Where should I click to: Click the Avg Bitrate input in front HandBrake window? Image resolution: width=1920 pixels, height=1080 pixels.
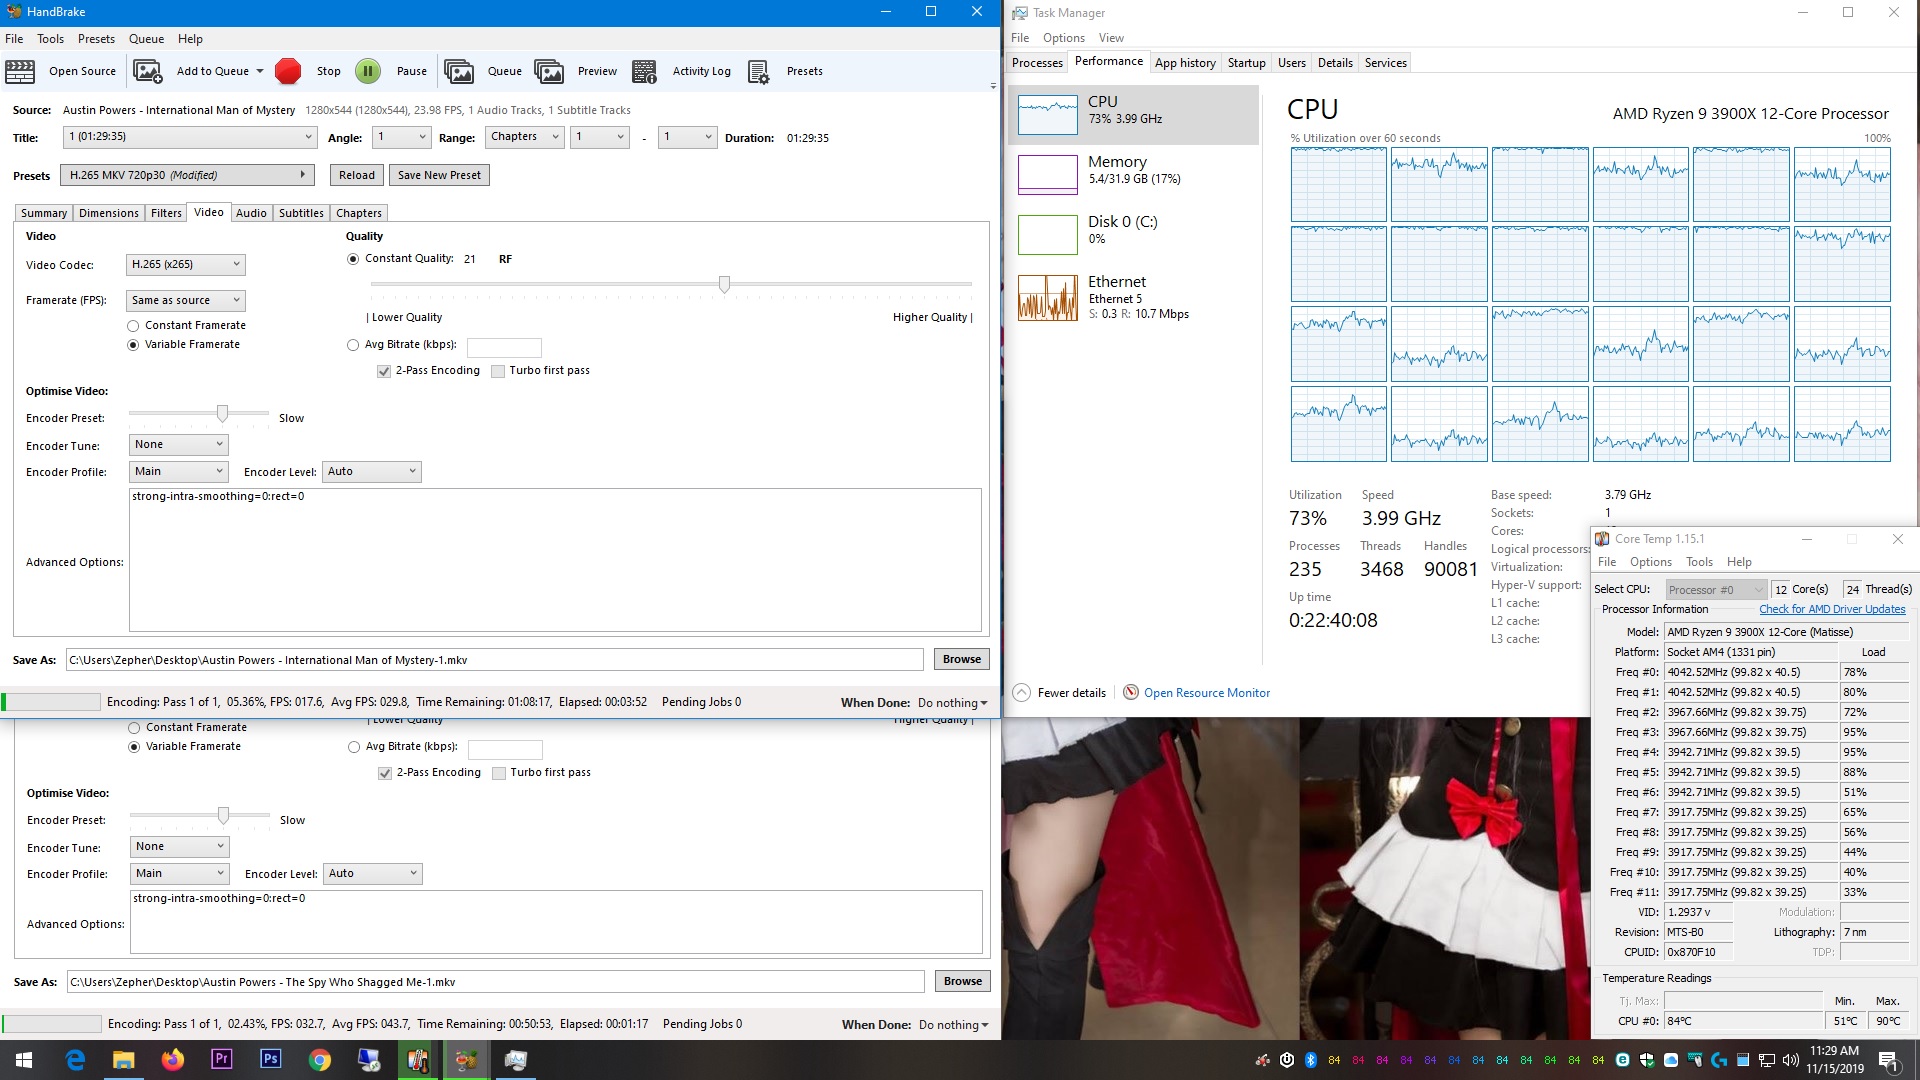504,347
